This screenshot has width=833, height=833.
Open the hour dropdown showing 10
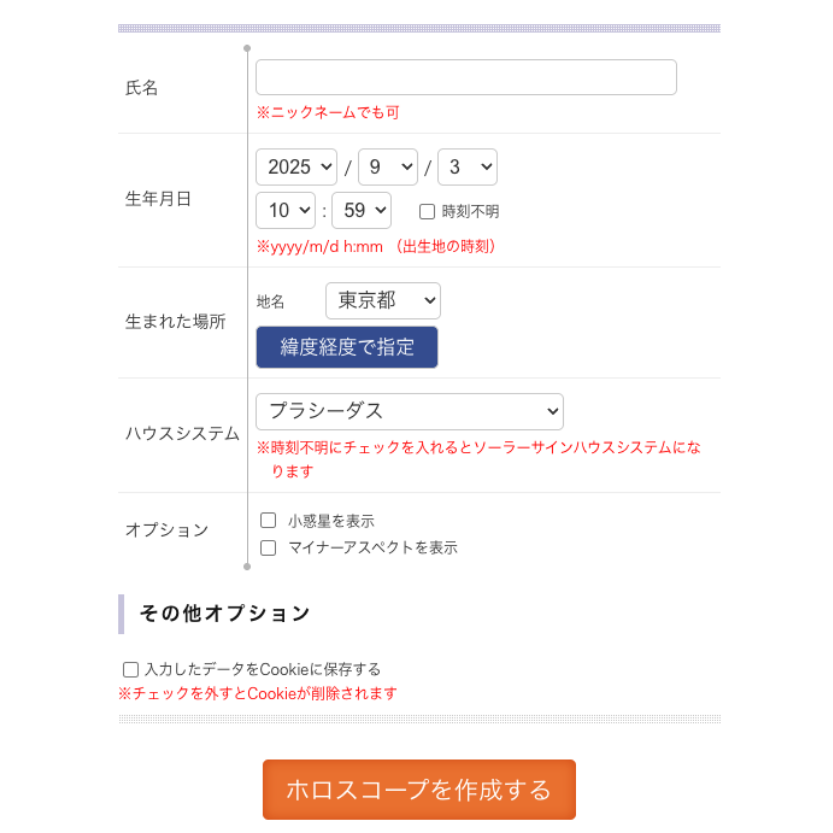pos(286,210)
